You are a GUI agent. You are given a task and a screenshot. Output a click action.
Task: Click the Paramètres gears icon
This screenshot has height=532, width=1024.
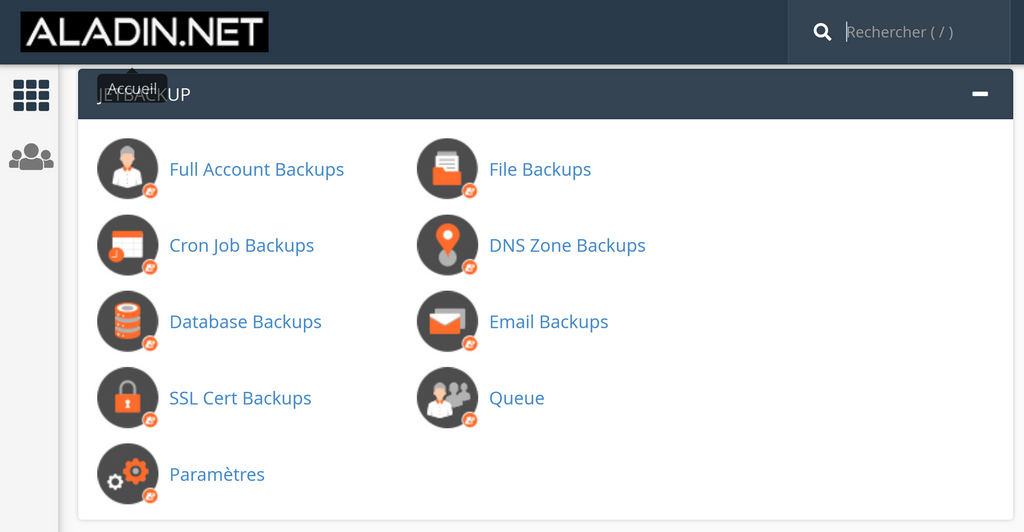(127, 473)
